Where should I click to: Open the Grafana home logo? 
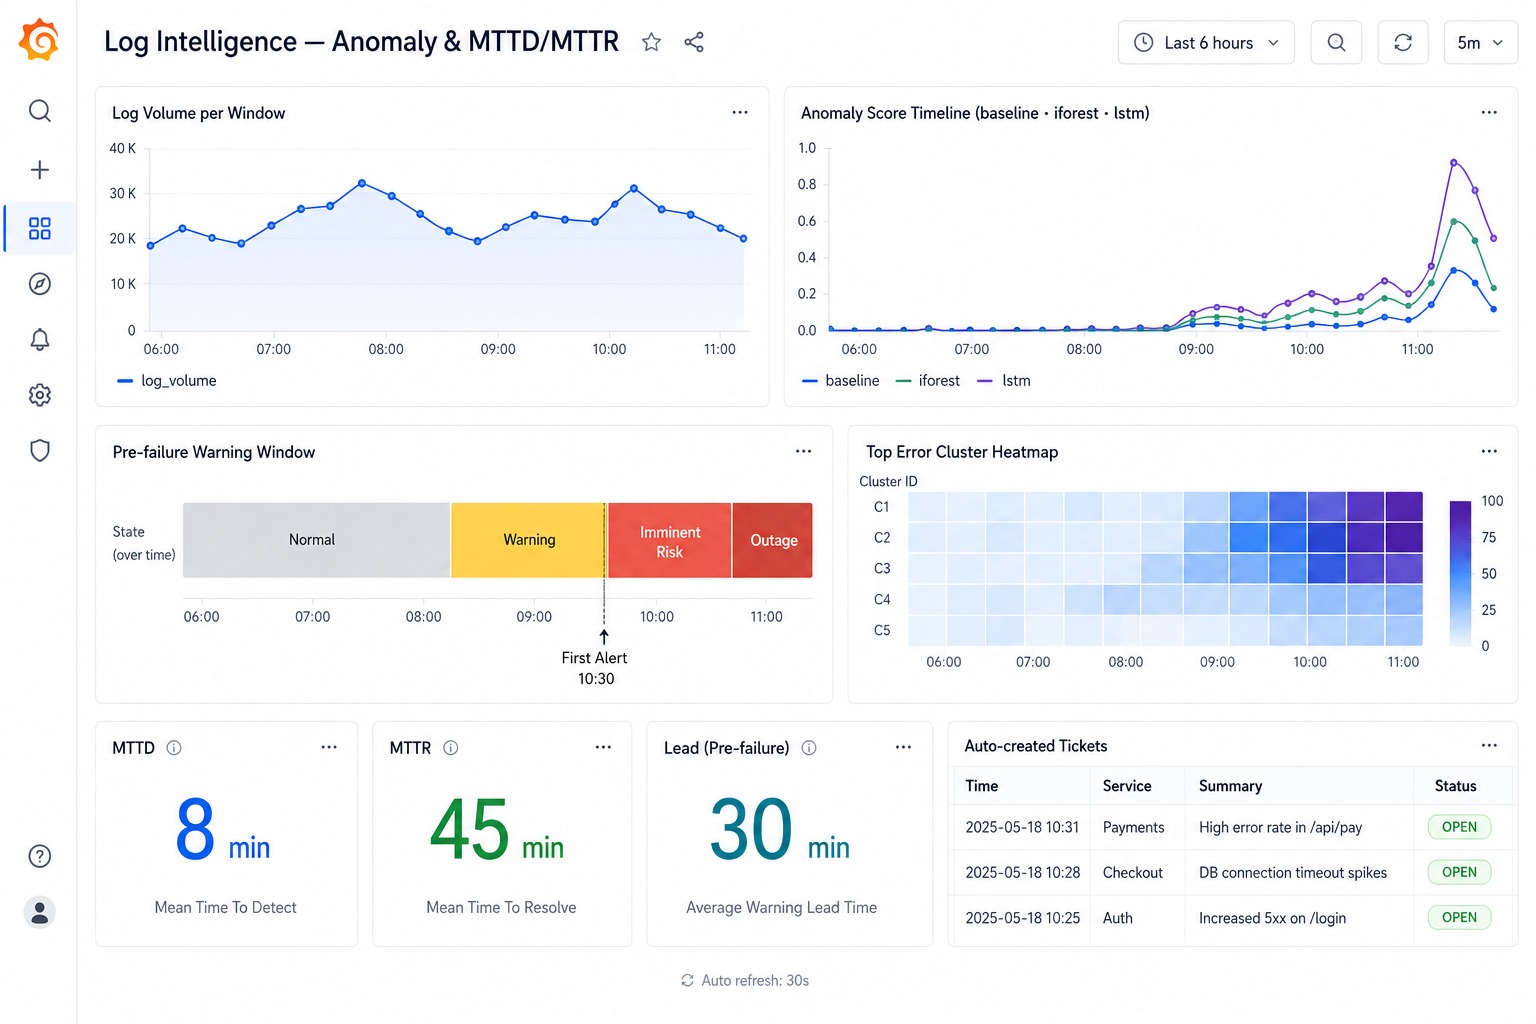39,40
